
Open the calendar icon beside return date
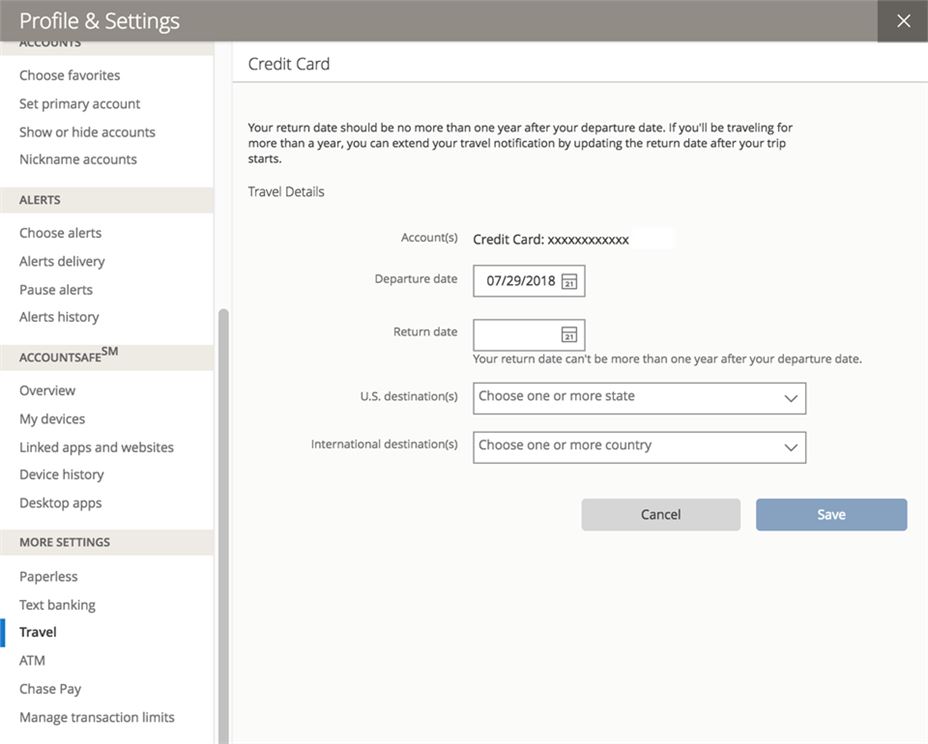tap(572, 335)
